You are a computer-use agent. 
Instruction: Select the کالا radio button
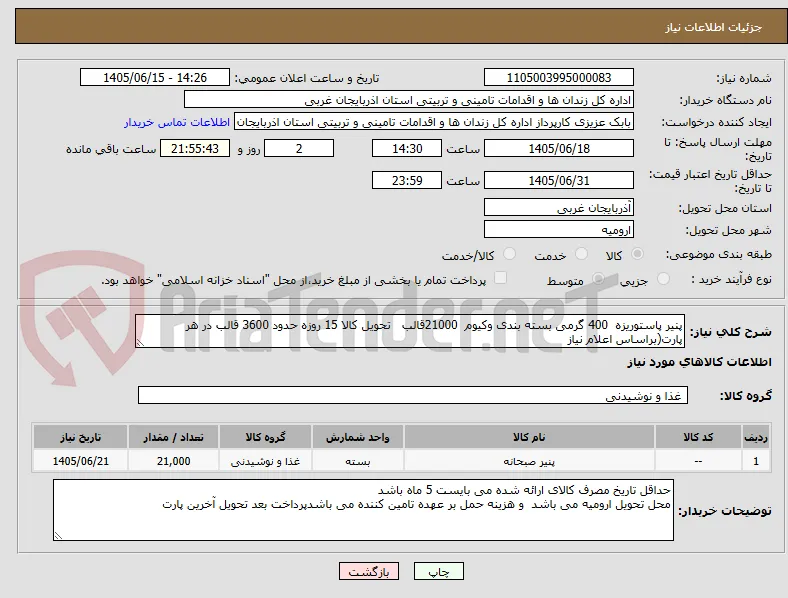click(x=637, y=254)
